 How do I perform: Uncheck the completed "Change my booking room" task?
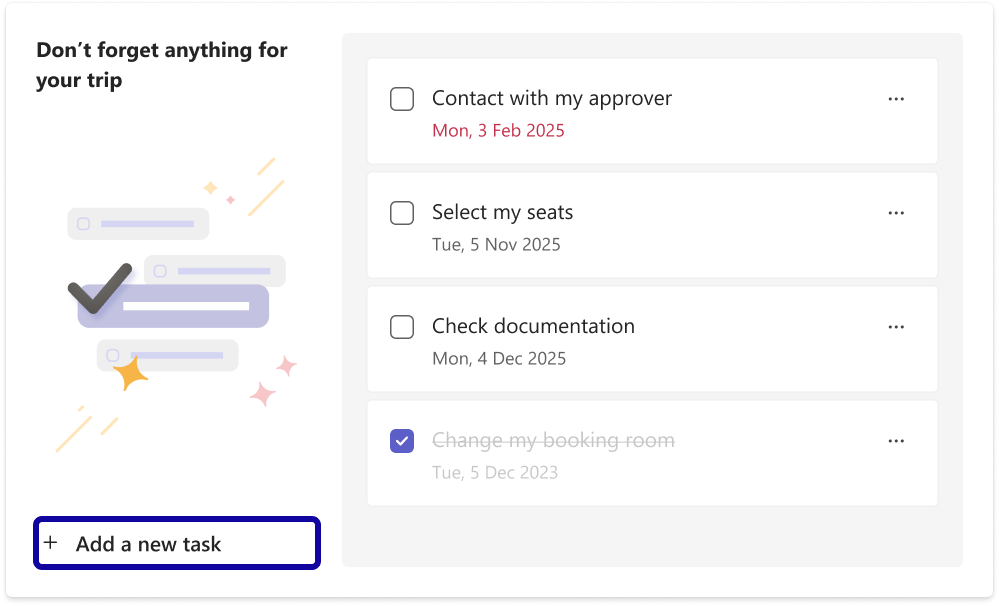click(x=401, y=440)
